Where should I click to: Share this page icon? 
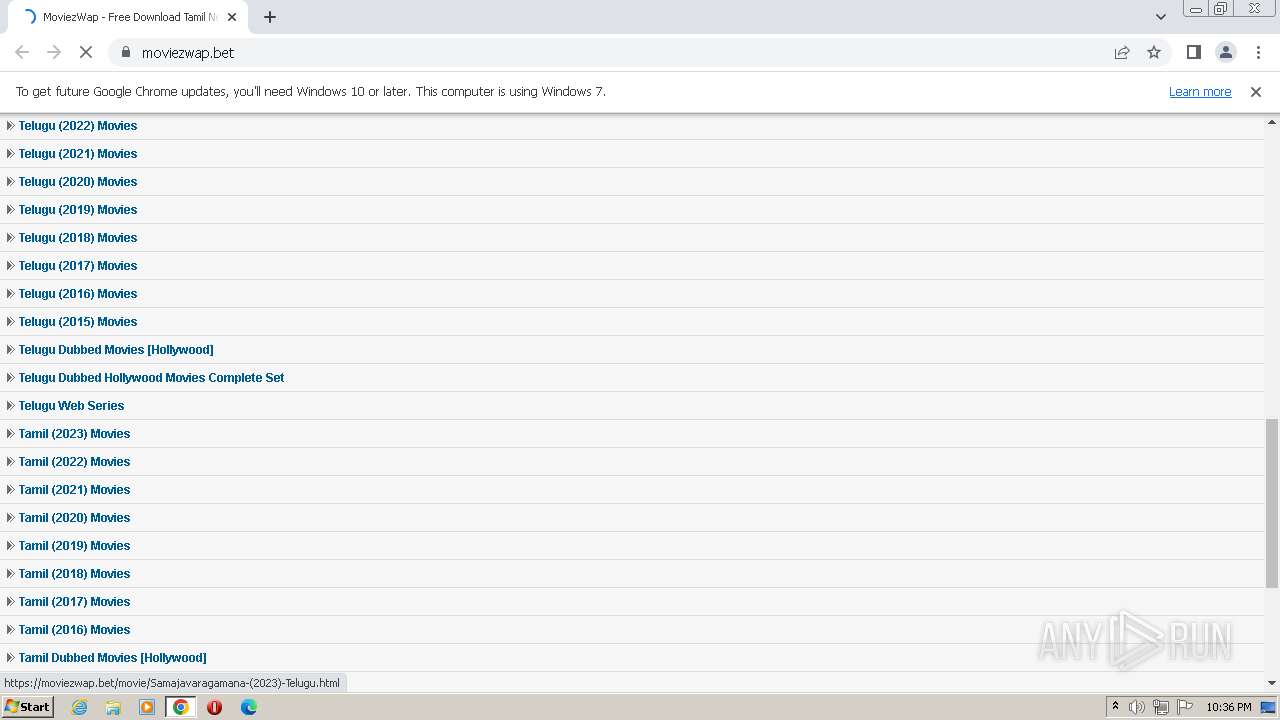tap(1122, 52)
